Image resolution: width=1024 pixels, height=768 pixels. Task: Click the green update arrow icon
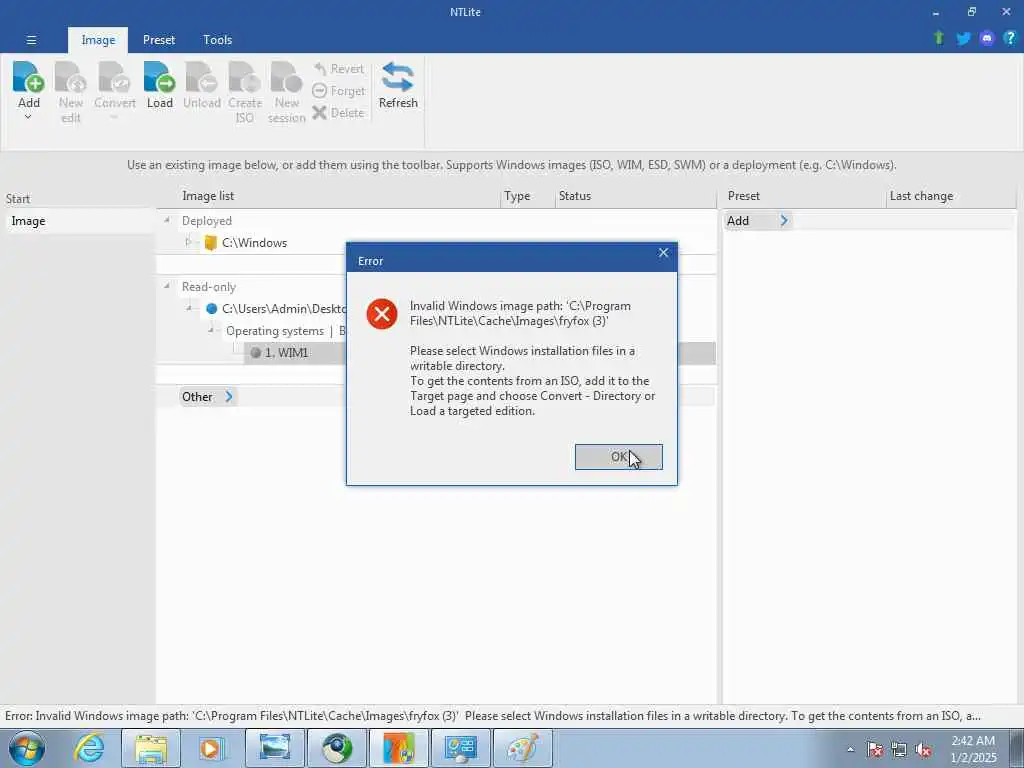click(939, 38)
